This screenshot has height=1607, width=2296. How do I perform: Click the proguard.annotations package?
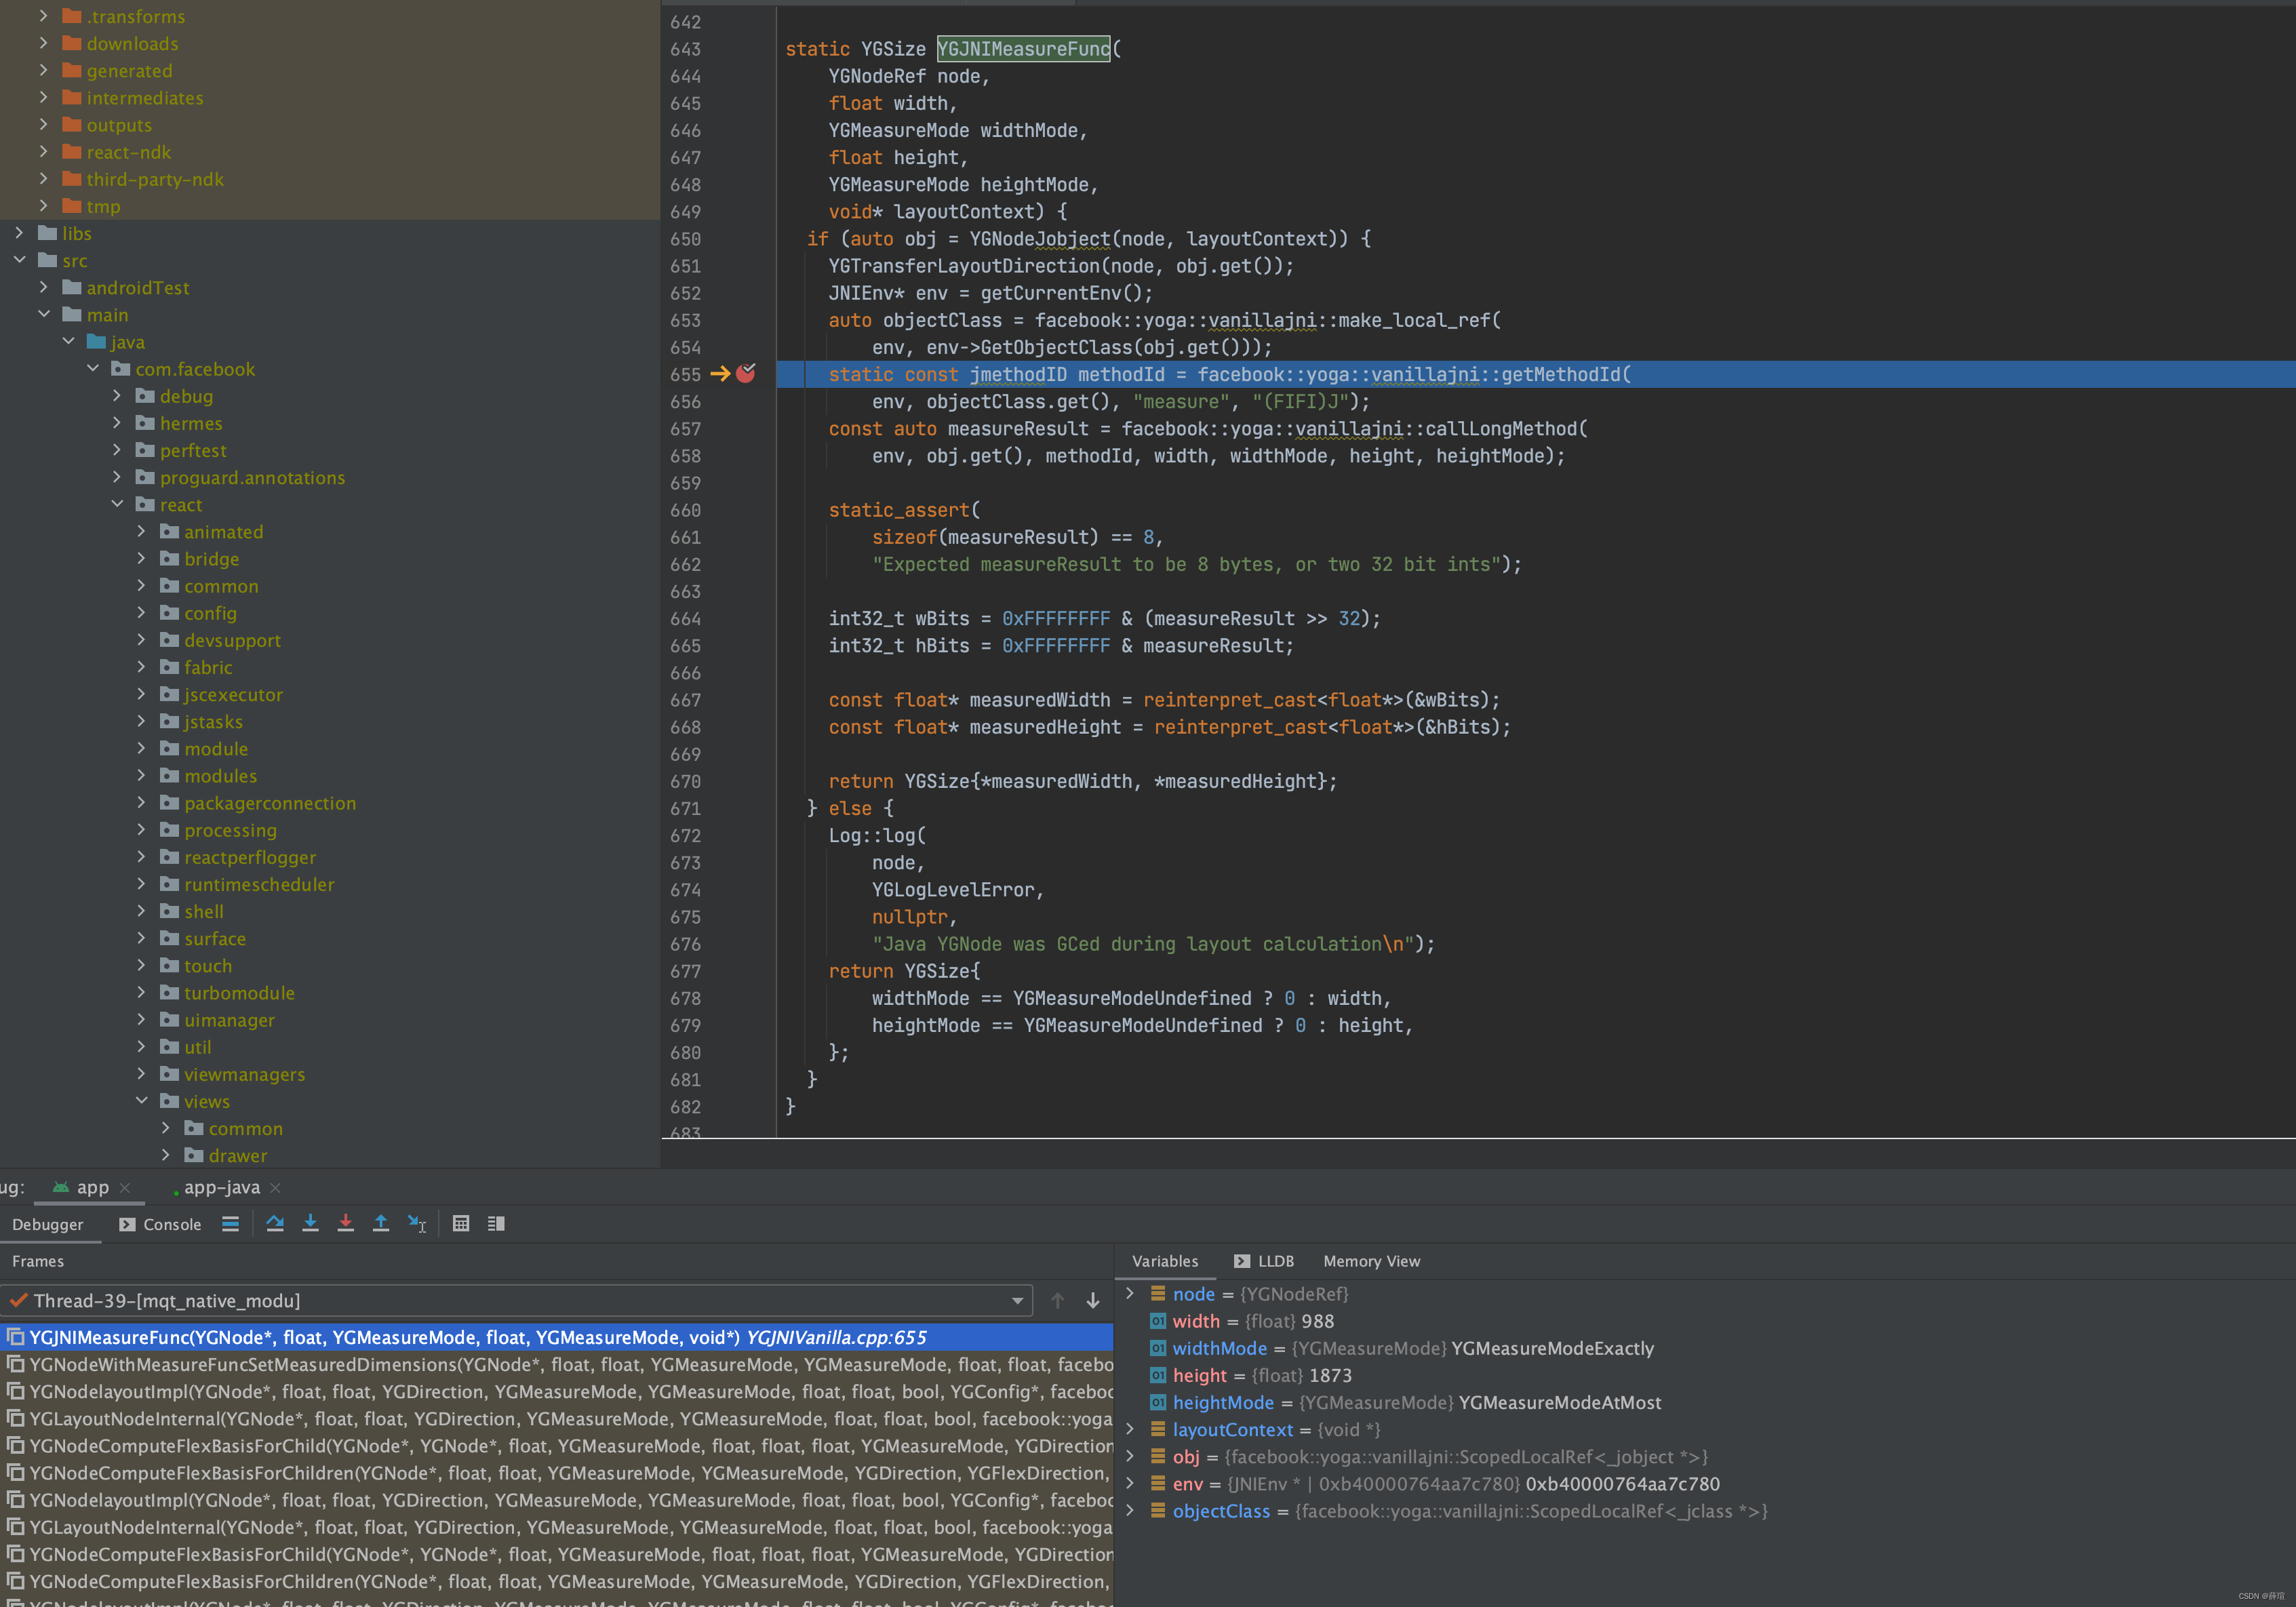252,478
